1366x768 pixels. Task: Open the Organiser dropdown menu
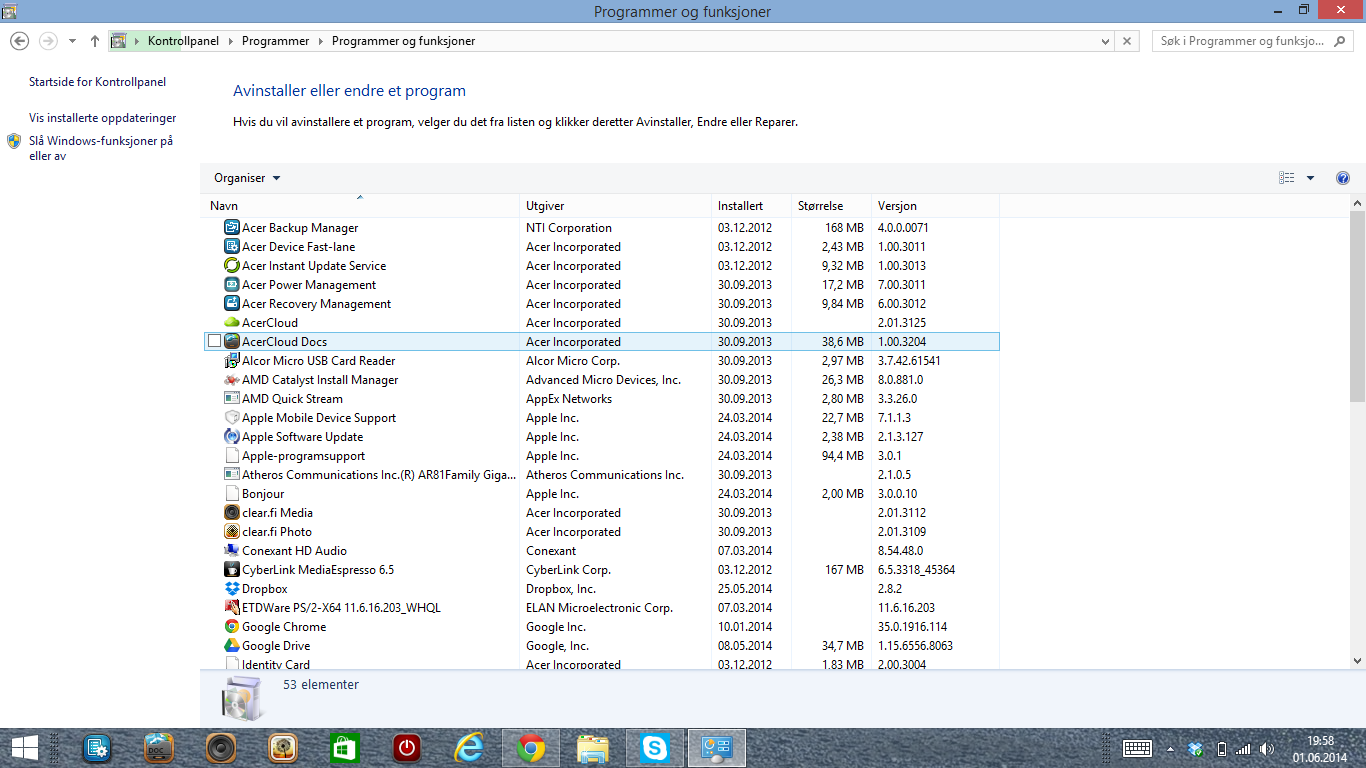[x=247, y=178]
